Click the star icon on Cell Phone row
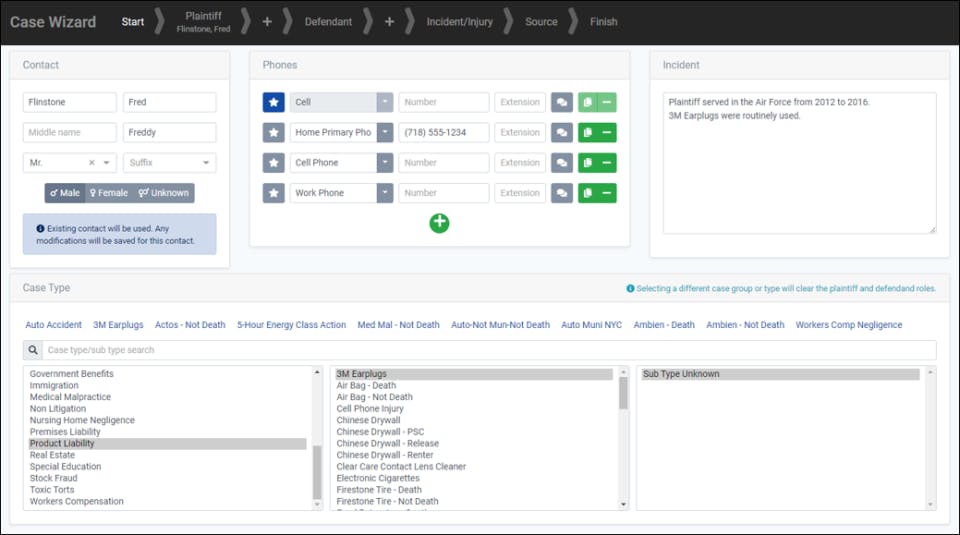960x535 pixels. coord(274,163)
